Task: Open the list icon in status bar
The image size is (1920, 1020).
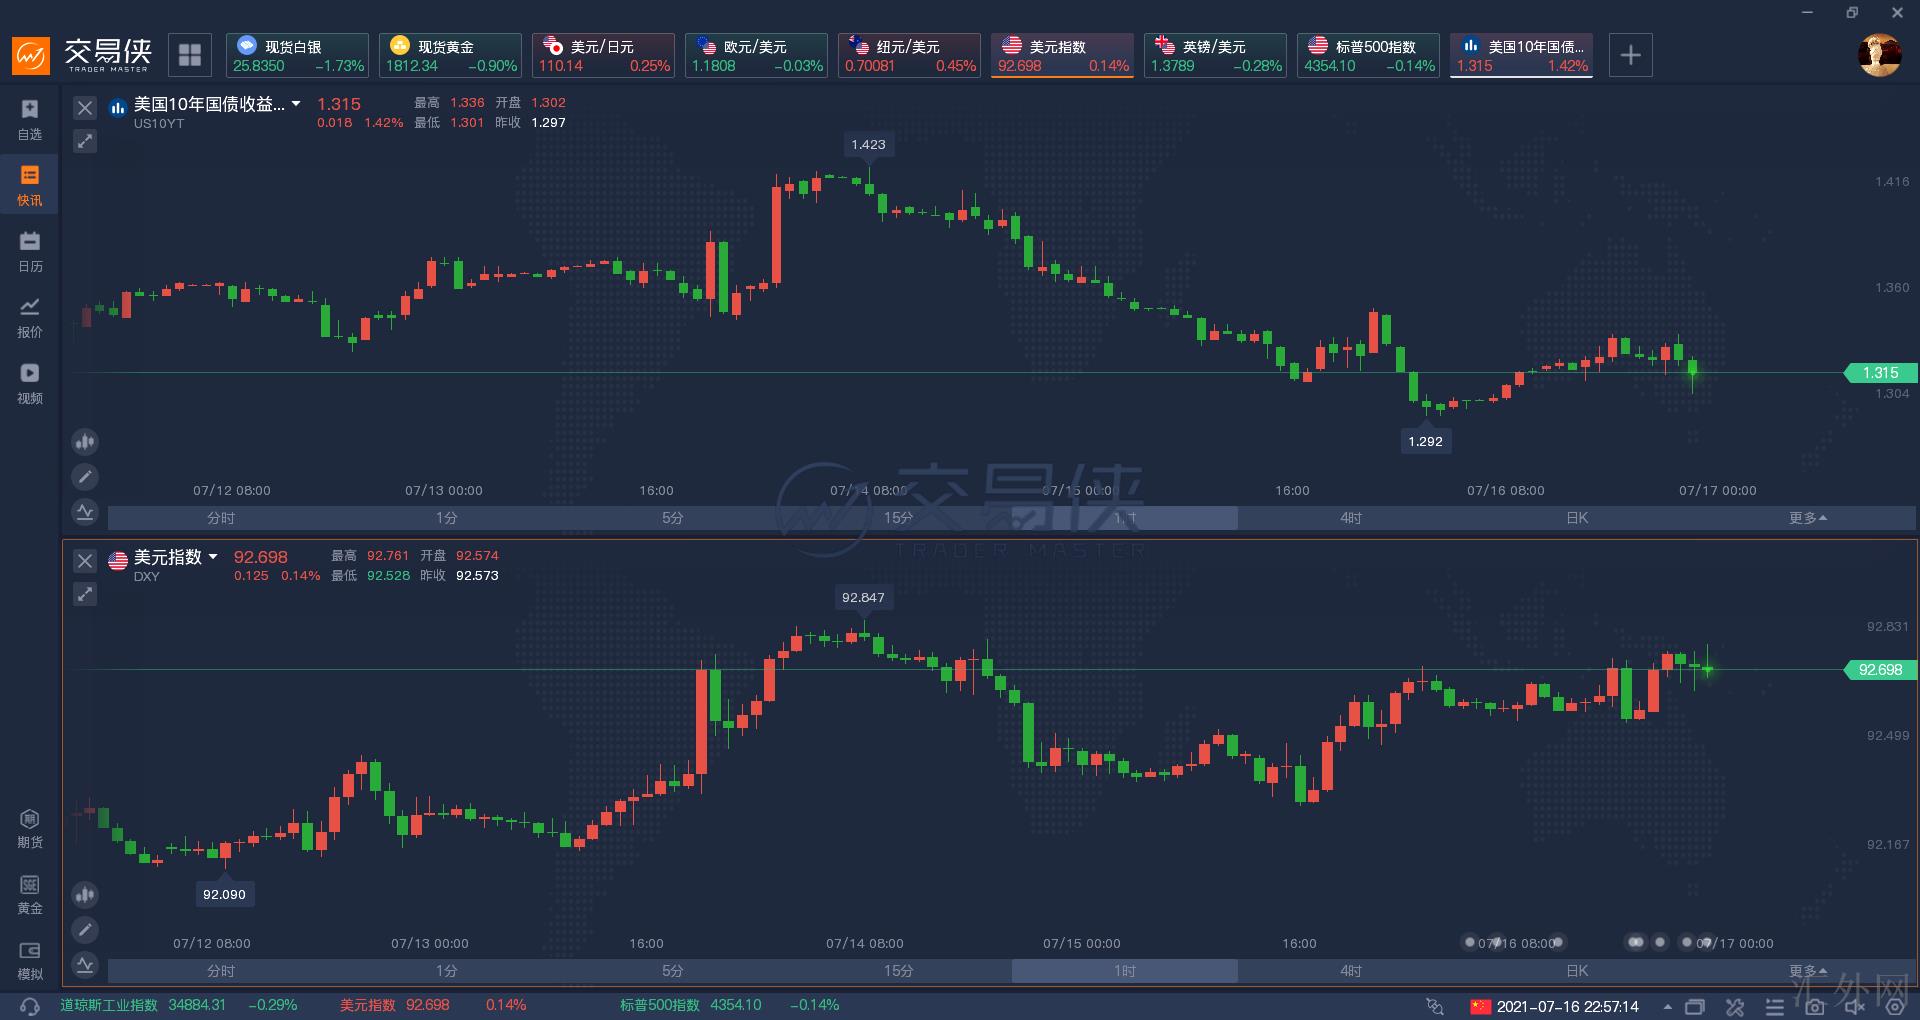Action: 1775,1007
